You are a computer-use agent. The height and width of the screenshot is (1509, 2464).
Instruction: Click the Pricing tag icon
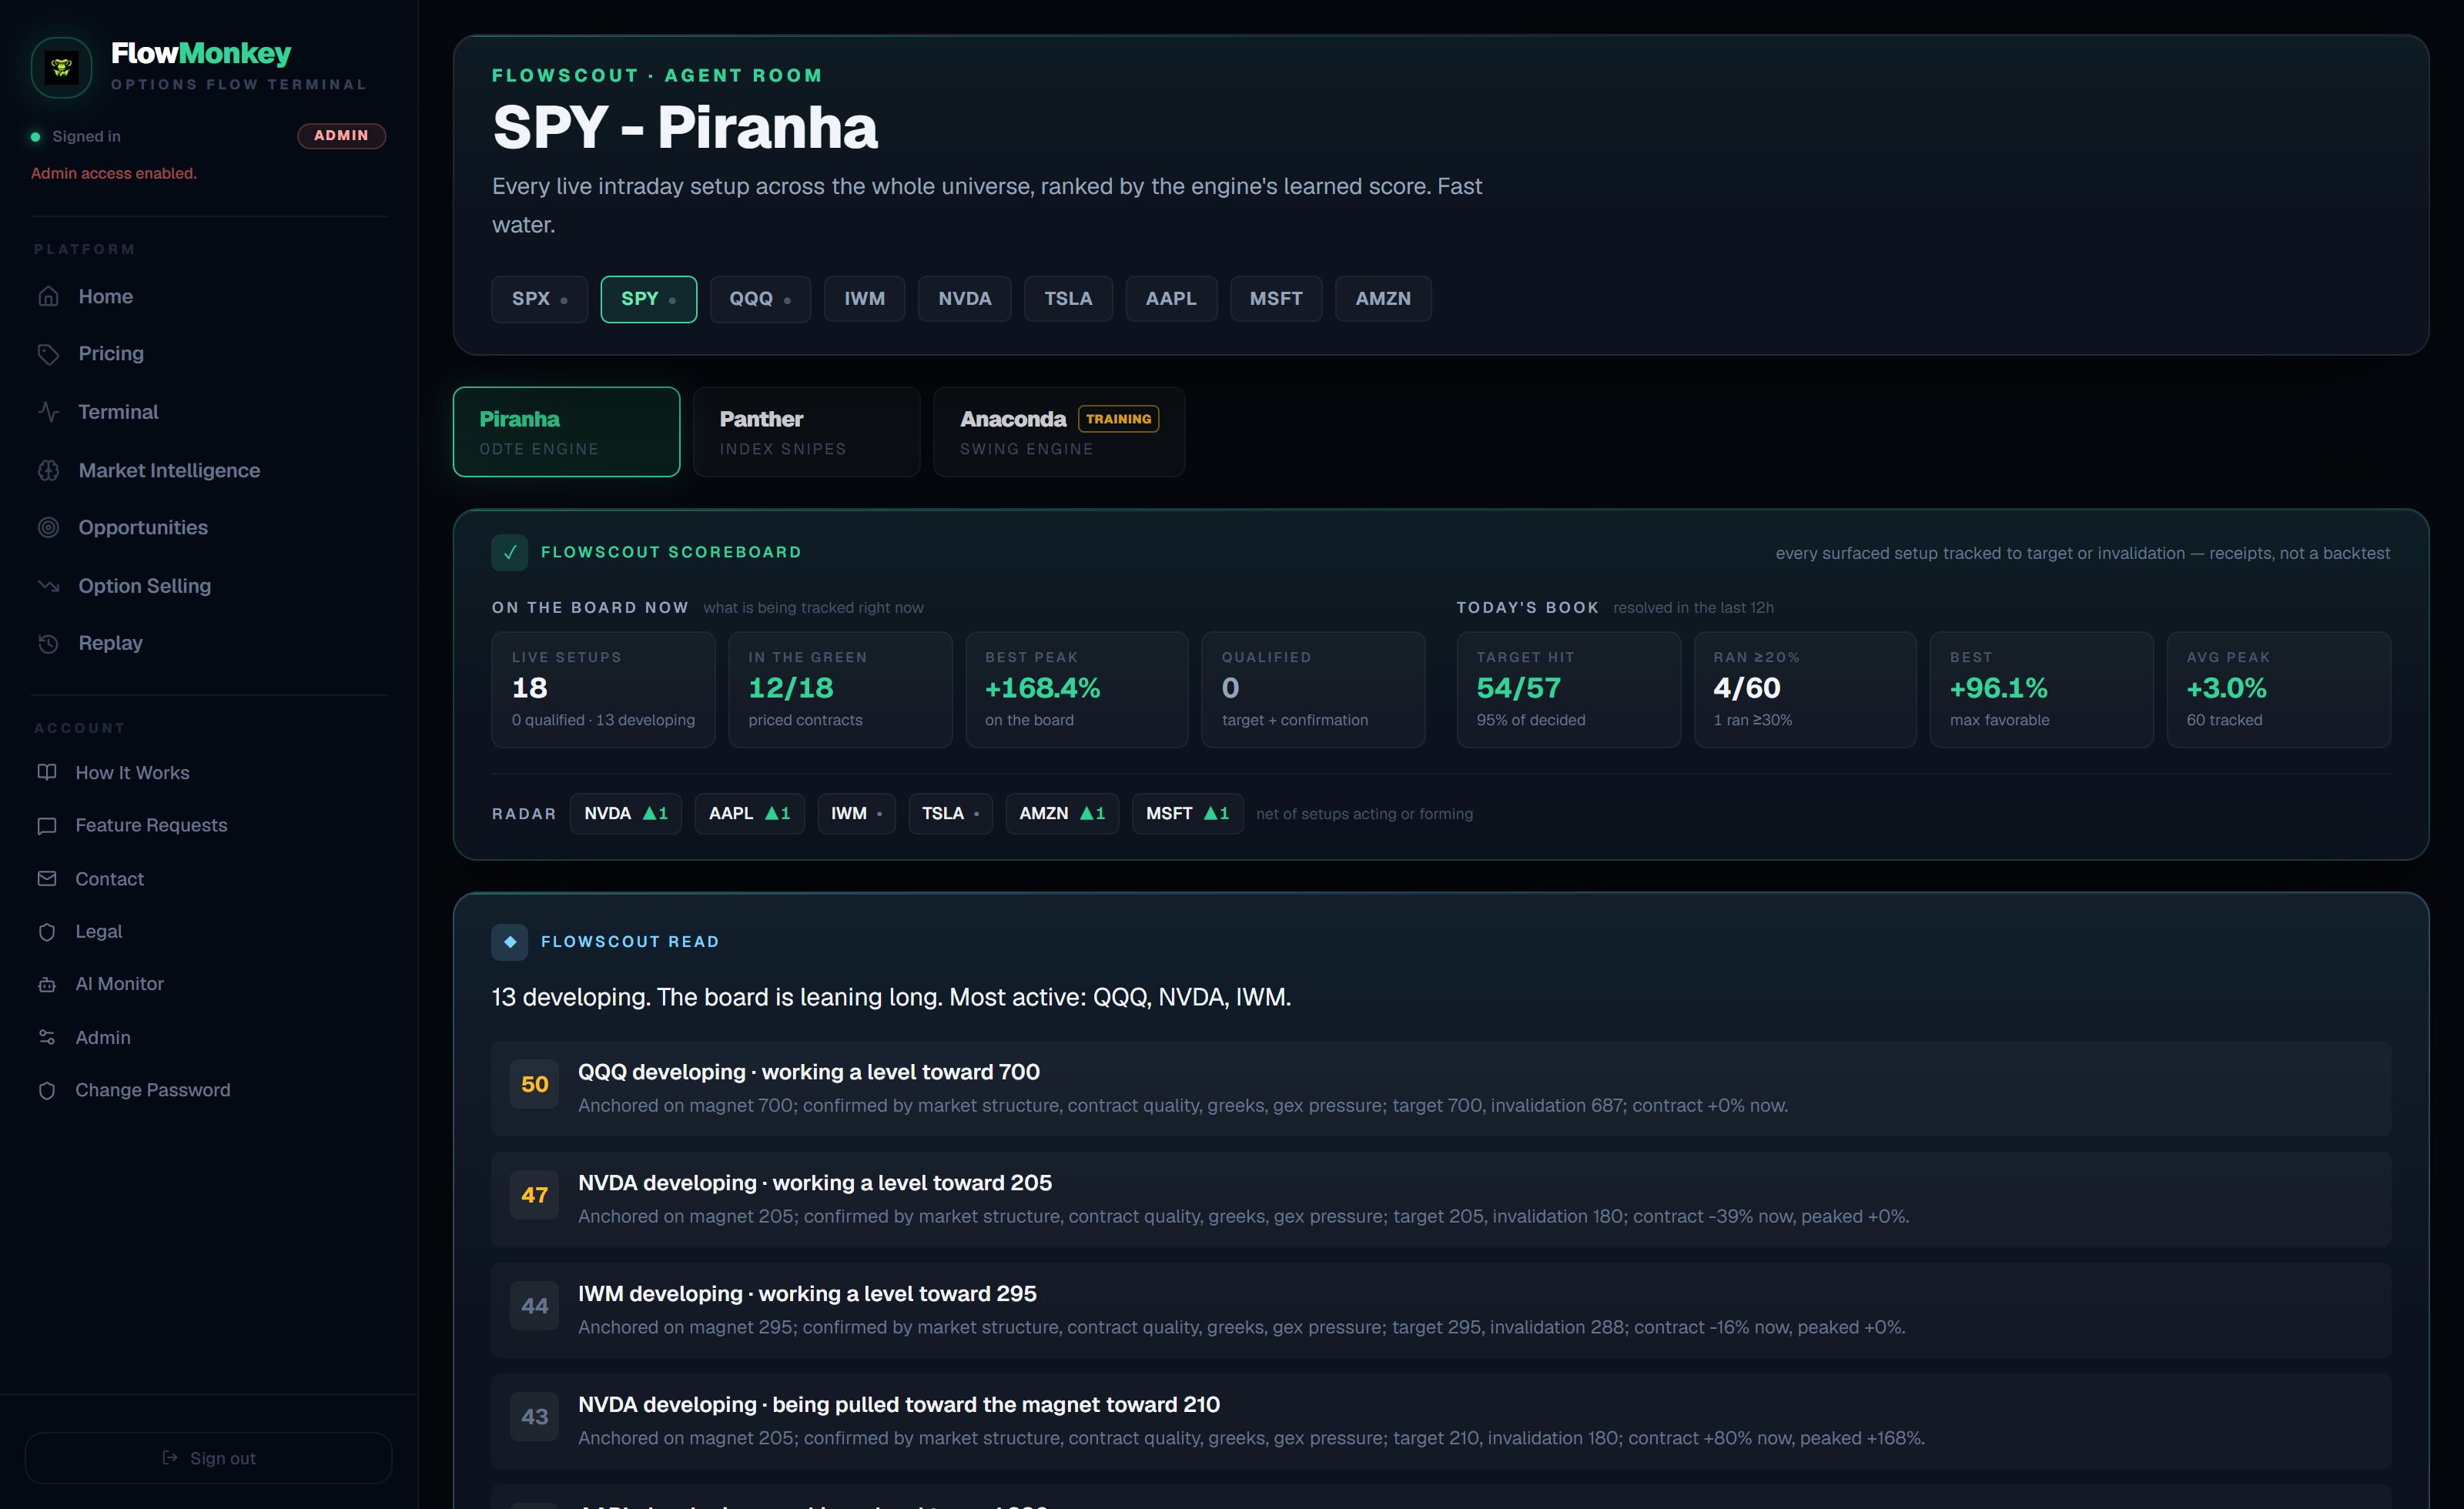coord(48,354)
